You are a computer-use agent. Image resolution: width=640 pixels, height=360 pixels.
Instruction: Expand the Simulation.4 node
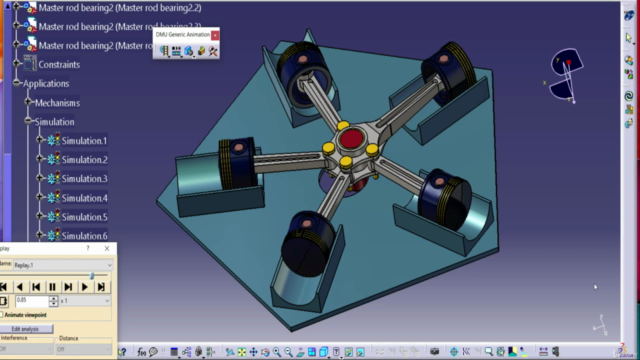pos(39,197)
